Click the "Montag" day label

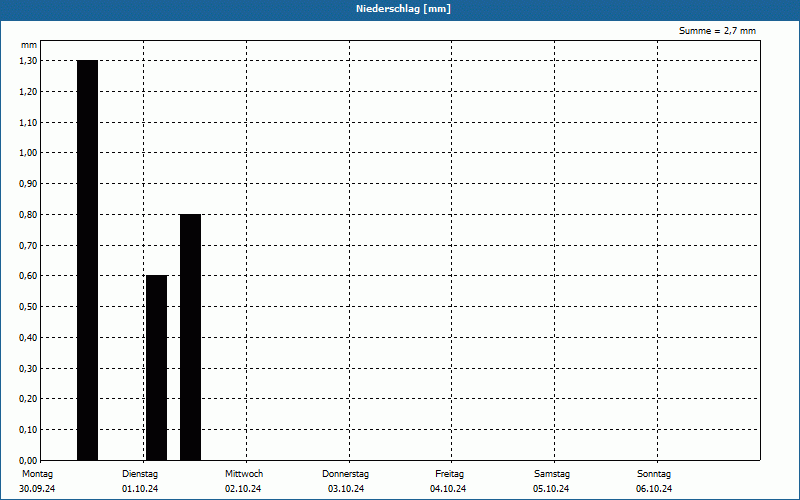tap(37, 474)
